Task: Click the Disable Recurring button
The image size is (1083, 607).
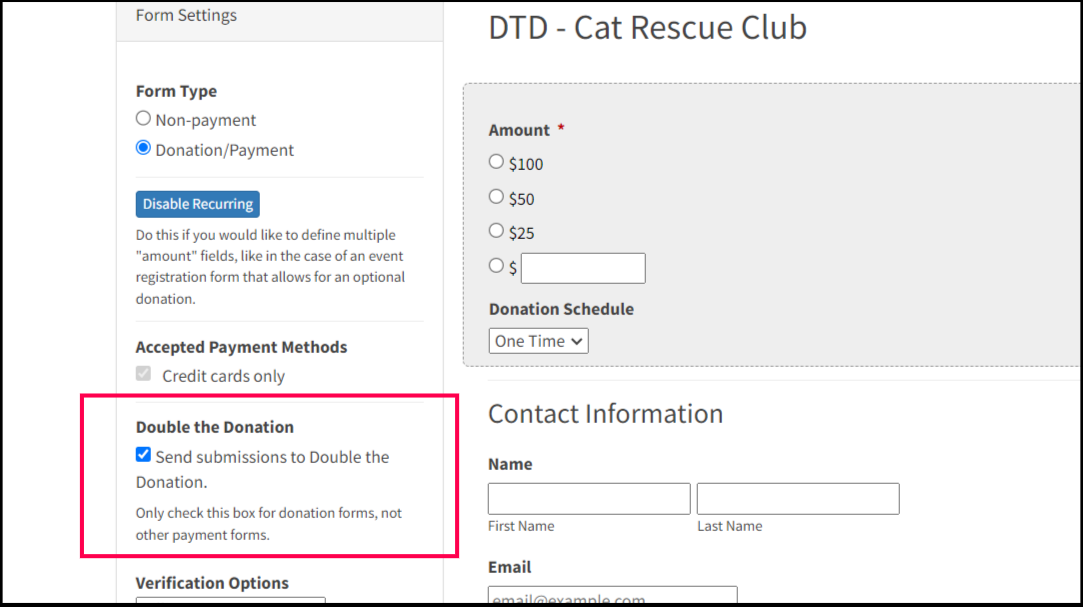Action: [197, 204]
